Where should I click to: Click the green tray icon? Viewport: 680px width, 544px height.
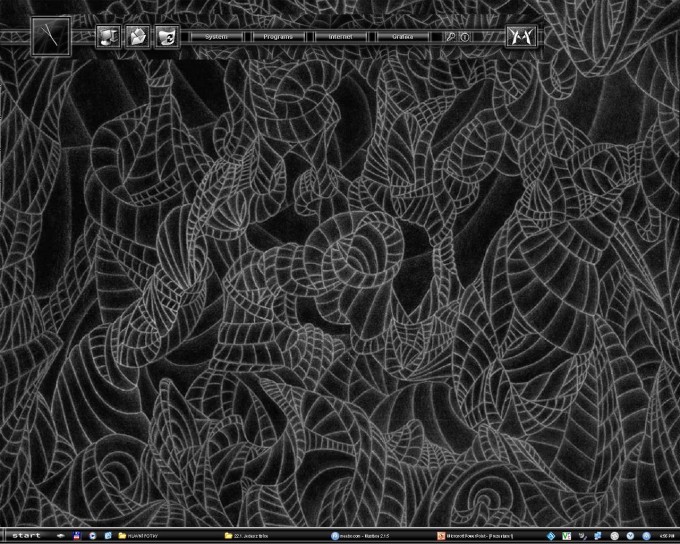[566, 536]
